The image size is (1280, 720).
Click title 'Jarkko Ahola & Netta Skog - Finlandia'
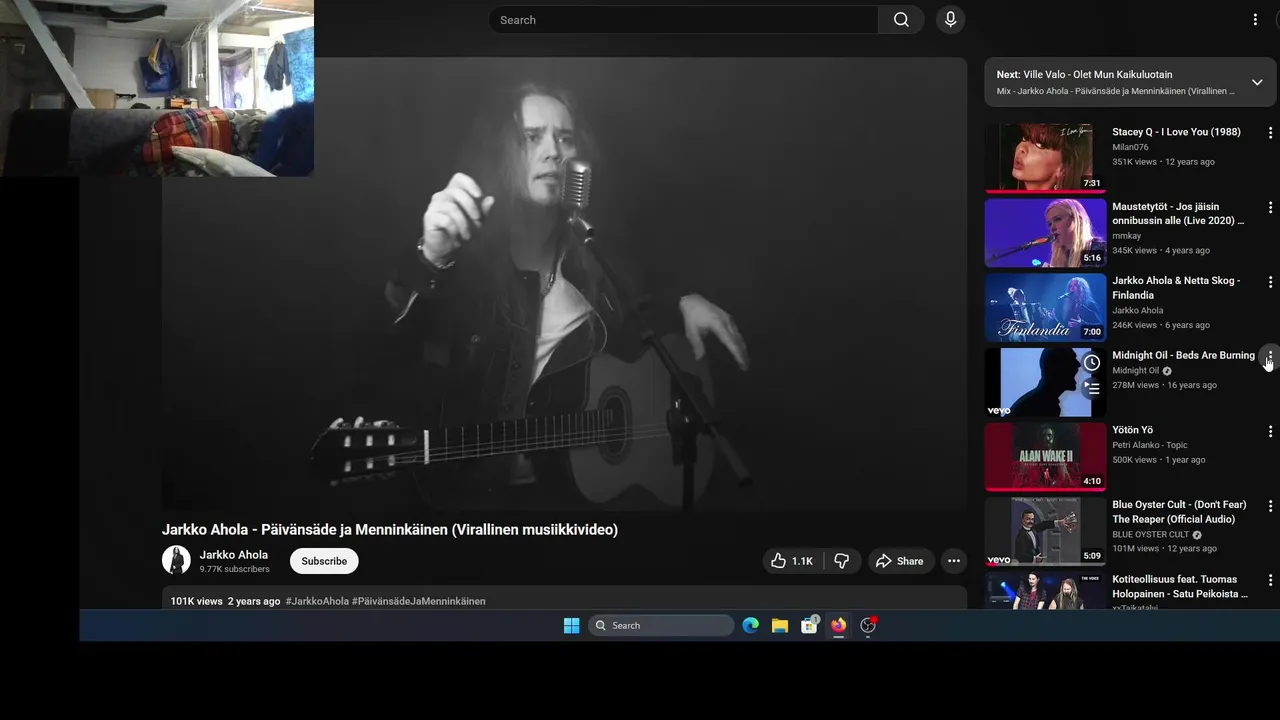pos(1176,288)
